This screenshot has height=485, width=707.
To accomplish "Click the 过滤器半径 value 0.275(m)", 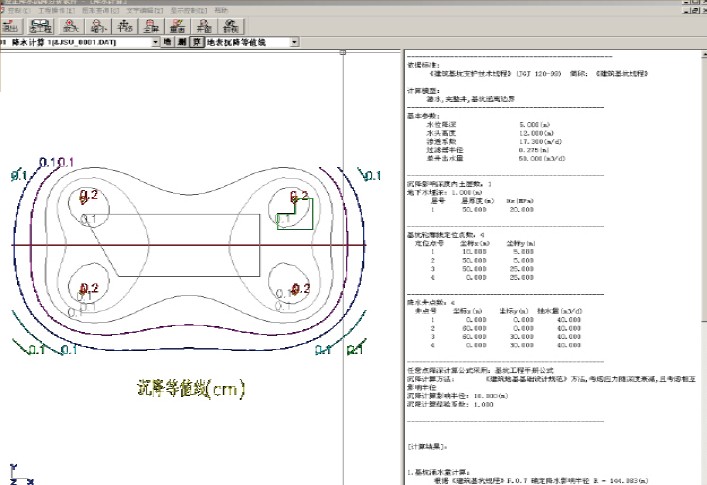I will 534,150.
